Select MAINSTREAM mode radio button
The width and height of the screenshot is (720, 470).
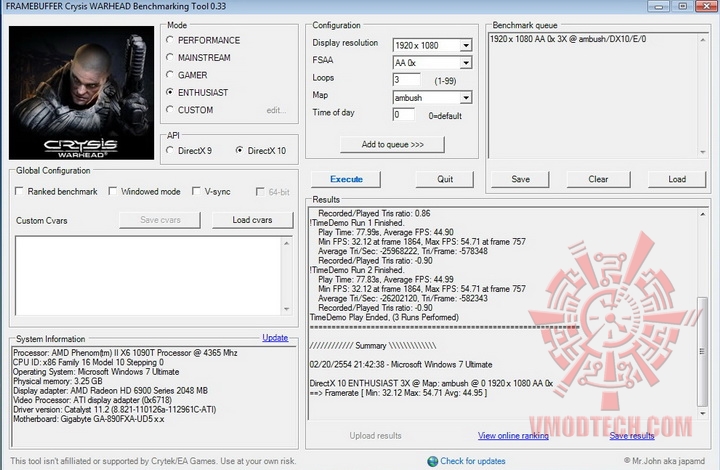pos(170,57)
